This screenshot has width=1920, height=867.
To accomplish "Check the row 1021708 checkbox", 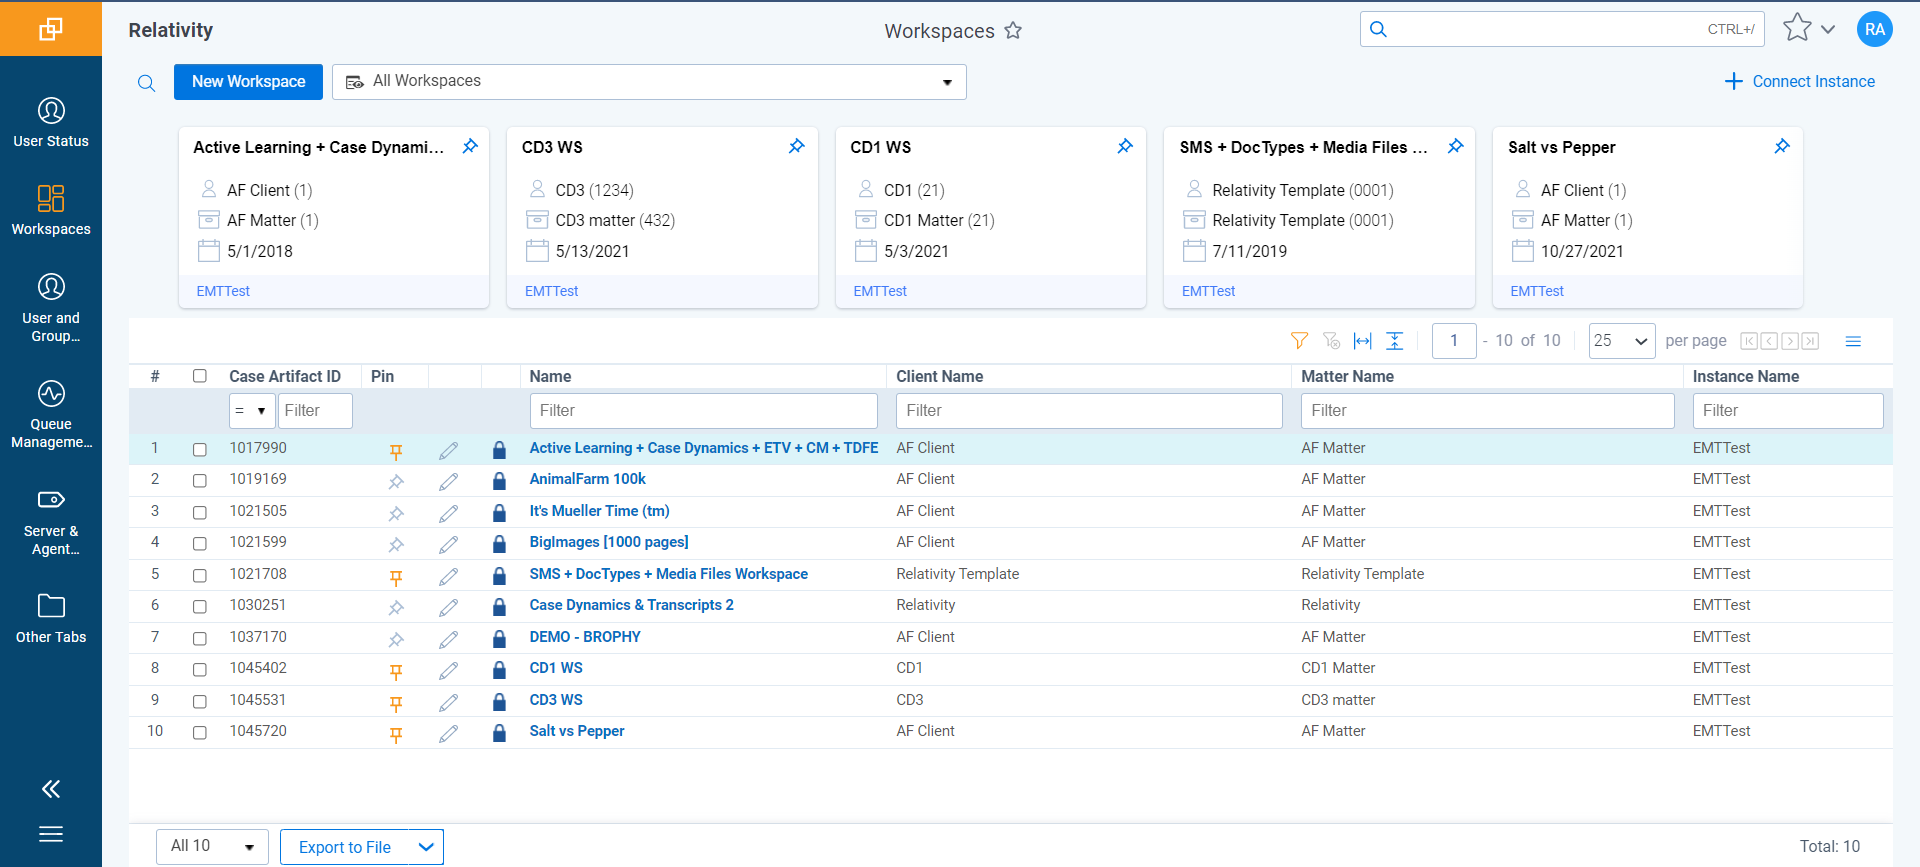I will 200,576.
